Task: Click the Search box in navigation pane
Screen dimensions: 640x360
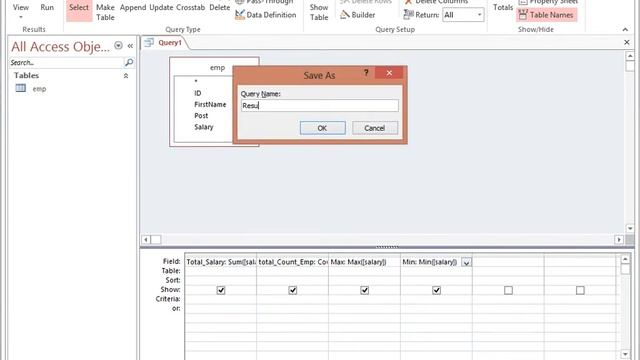Action: pyautogui.click(x=66, y=62)
